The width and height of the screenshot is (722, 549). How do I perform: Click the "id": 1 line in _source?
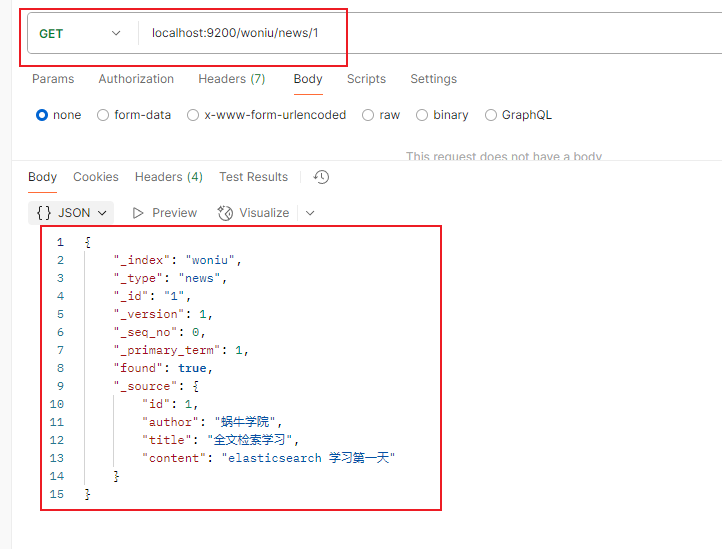170,404
